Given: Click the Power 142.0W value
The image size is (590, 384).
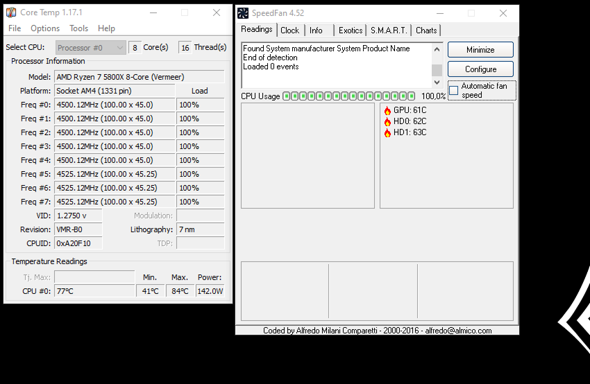Looking at the screenshot, I should pos(210,291).
